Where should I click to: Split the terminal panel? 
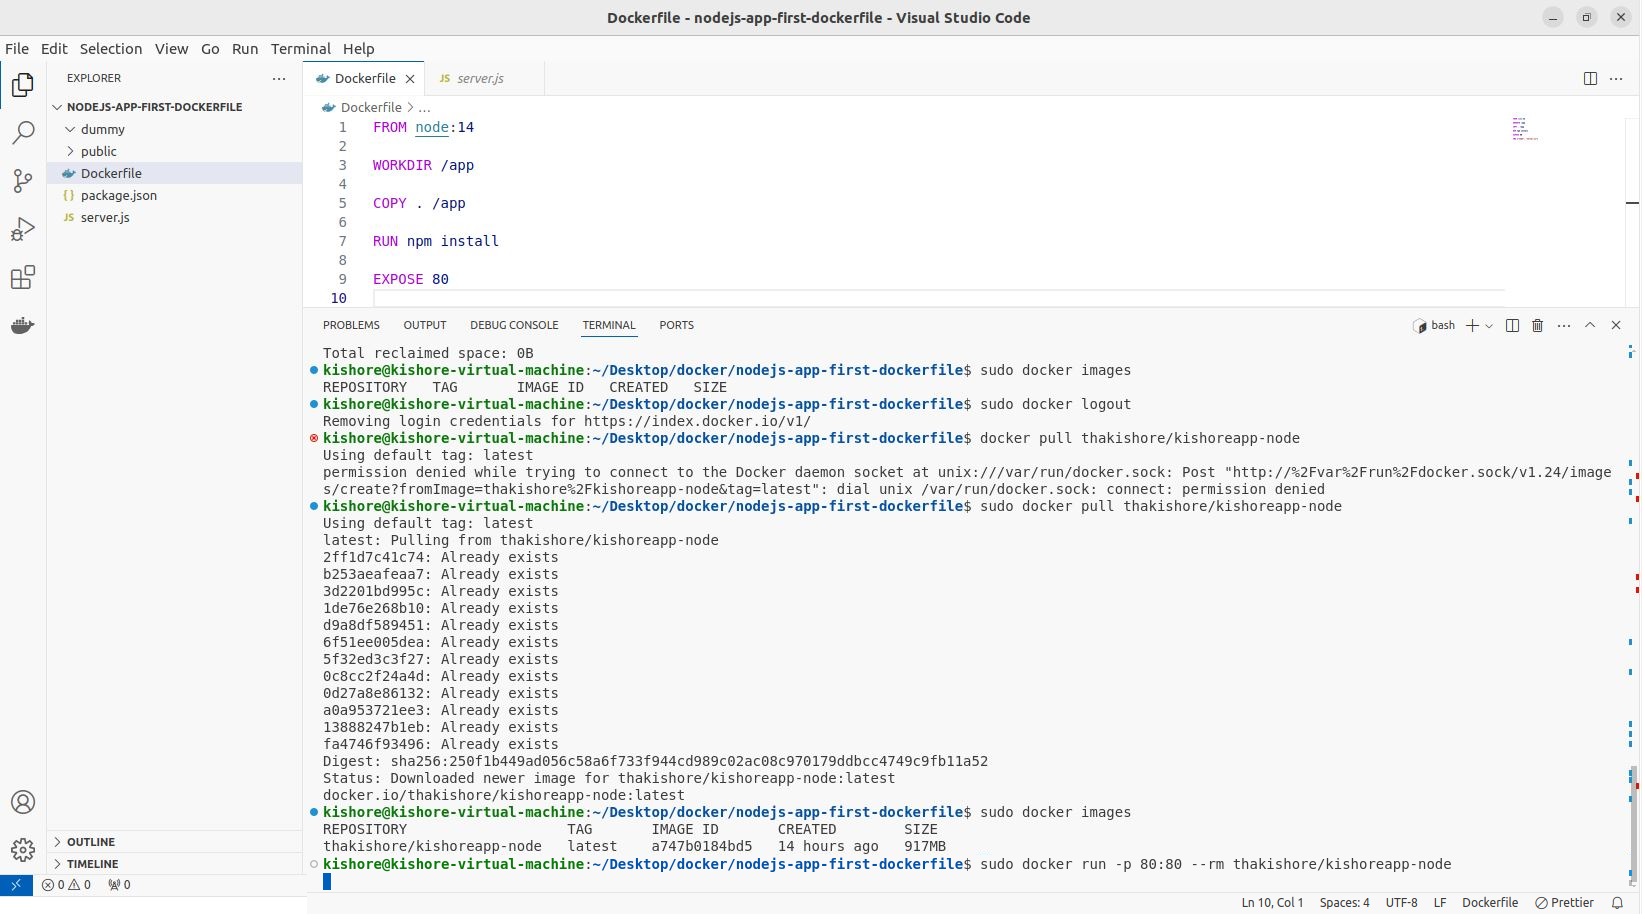(x=1512, y=326)
